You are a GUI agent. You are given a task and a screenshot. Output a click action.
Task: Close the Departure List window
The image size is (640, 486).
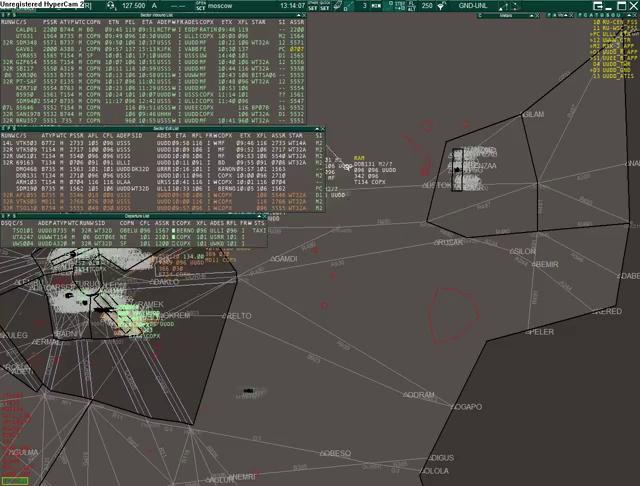coord(265,216)
